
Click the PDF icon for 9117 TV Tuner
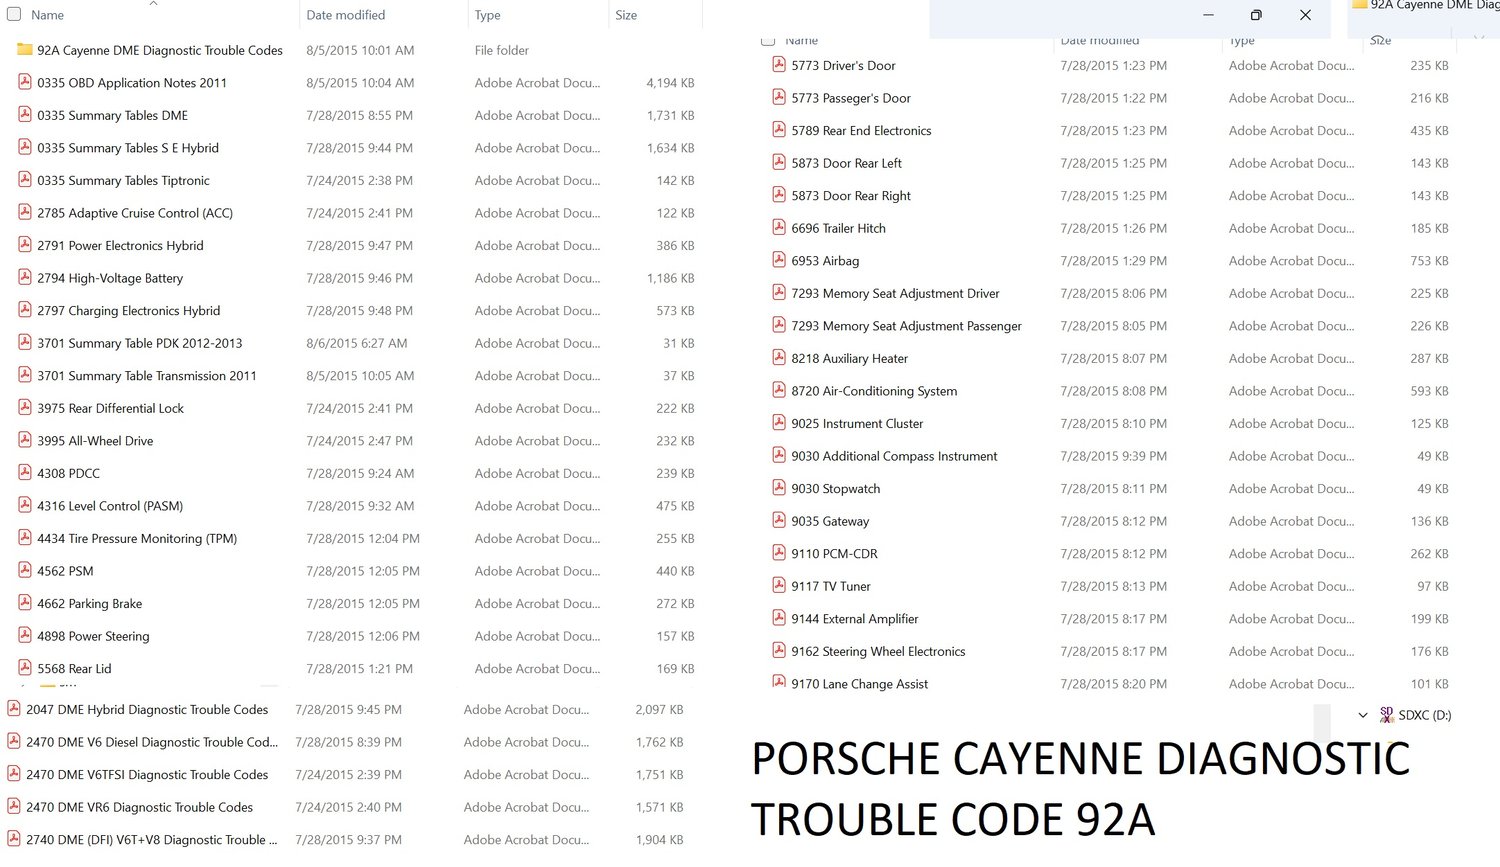click(779, 586)
